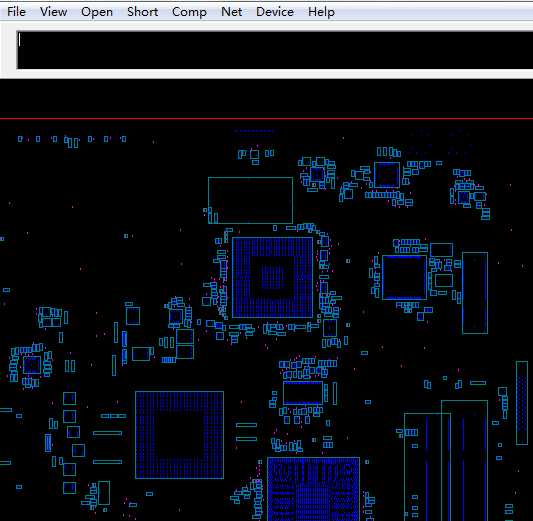Viewport: 533px width, 521px height.
Task: Click the dotted blue pin row above the board
Action: tap(254, 131)
